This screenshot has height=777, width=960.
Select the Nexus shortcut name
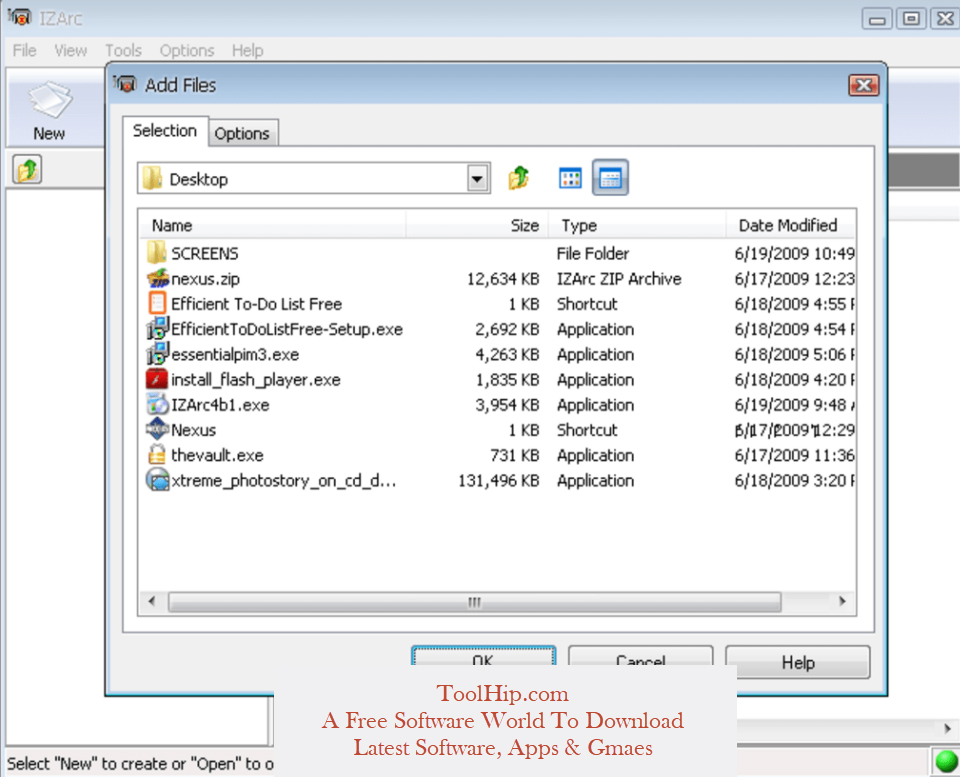coord(193,430)
